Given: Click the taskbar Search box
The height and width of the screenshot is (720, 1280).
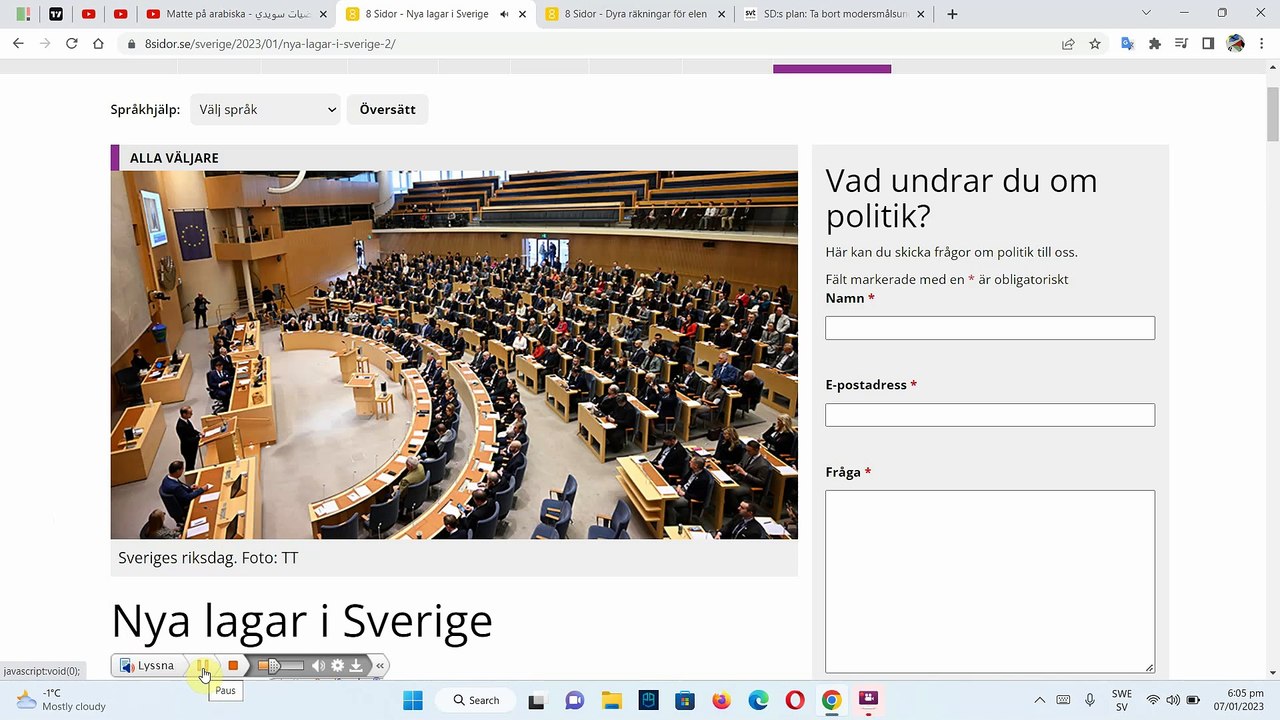Looking at the screenshot, I should pos(477,700).
